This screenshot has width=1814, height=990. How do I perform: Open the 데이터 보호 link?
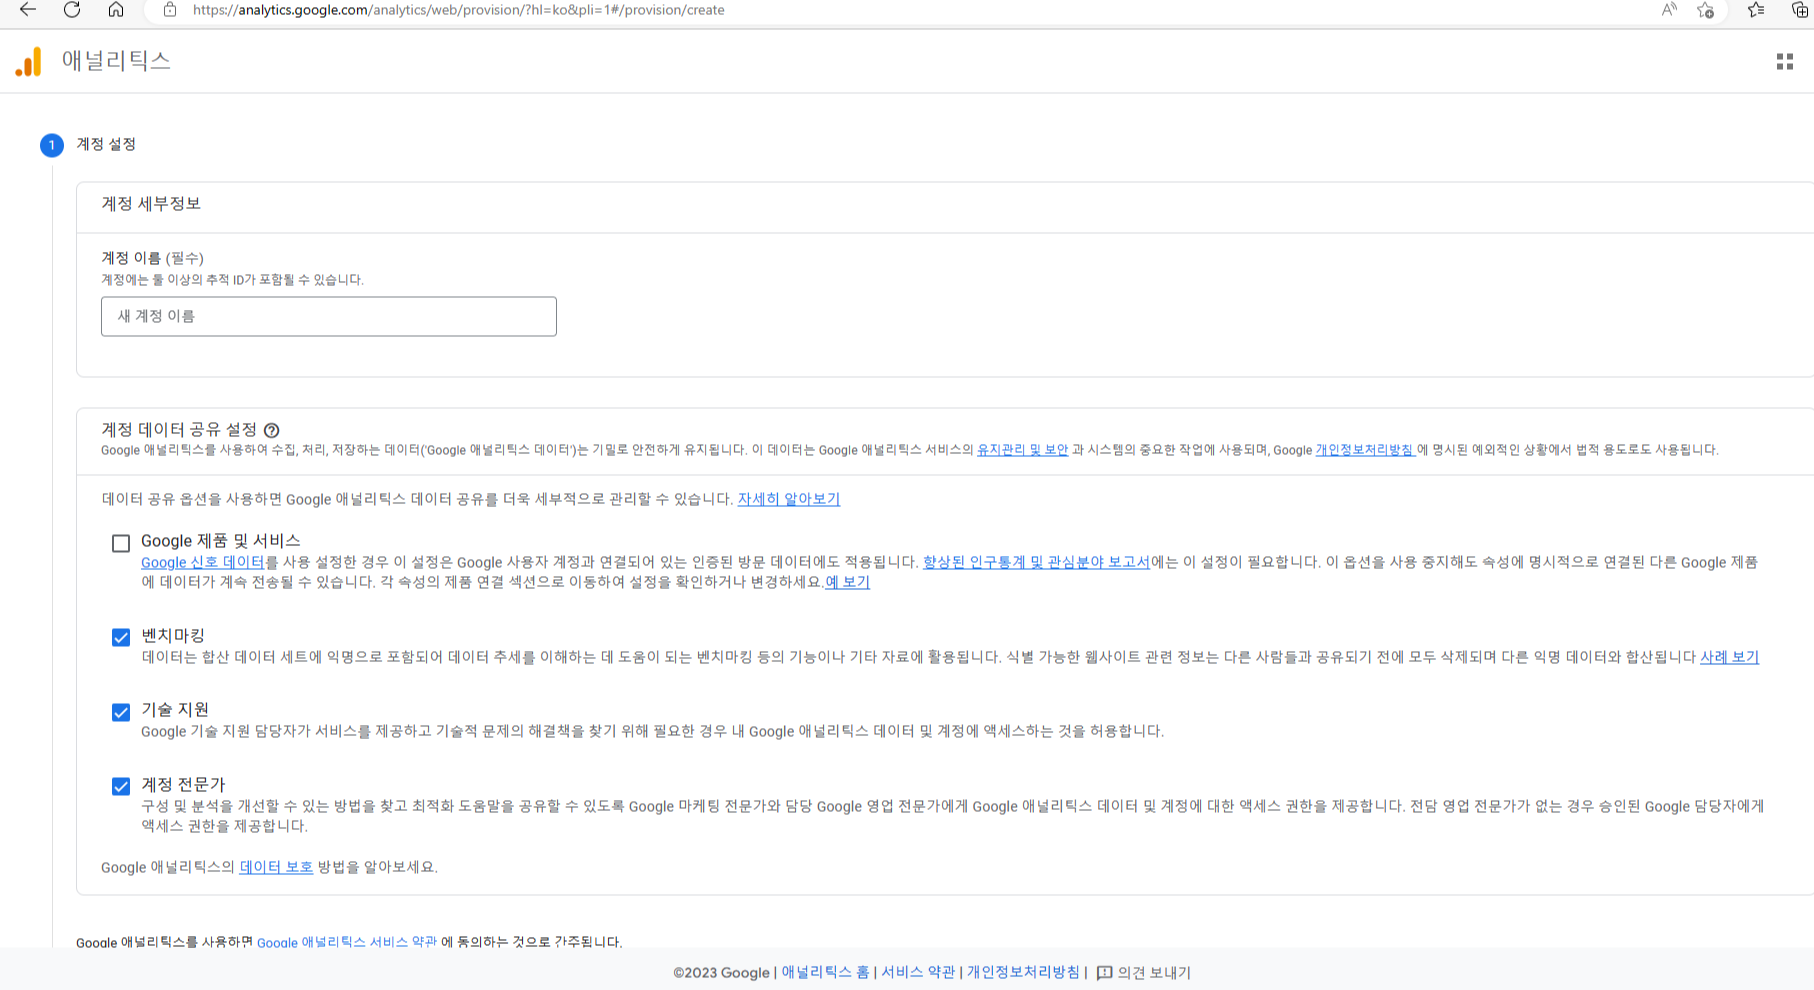[x=277, y=867]
